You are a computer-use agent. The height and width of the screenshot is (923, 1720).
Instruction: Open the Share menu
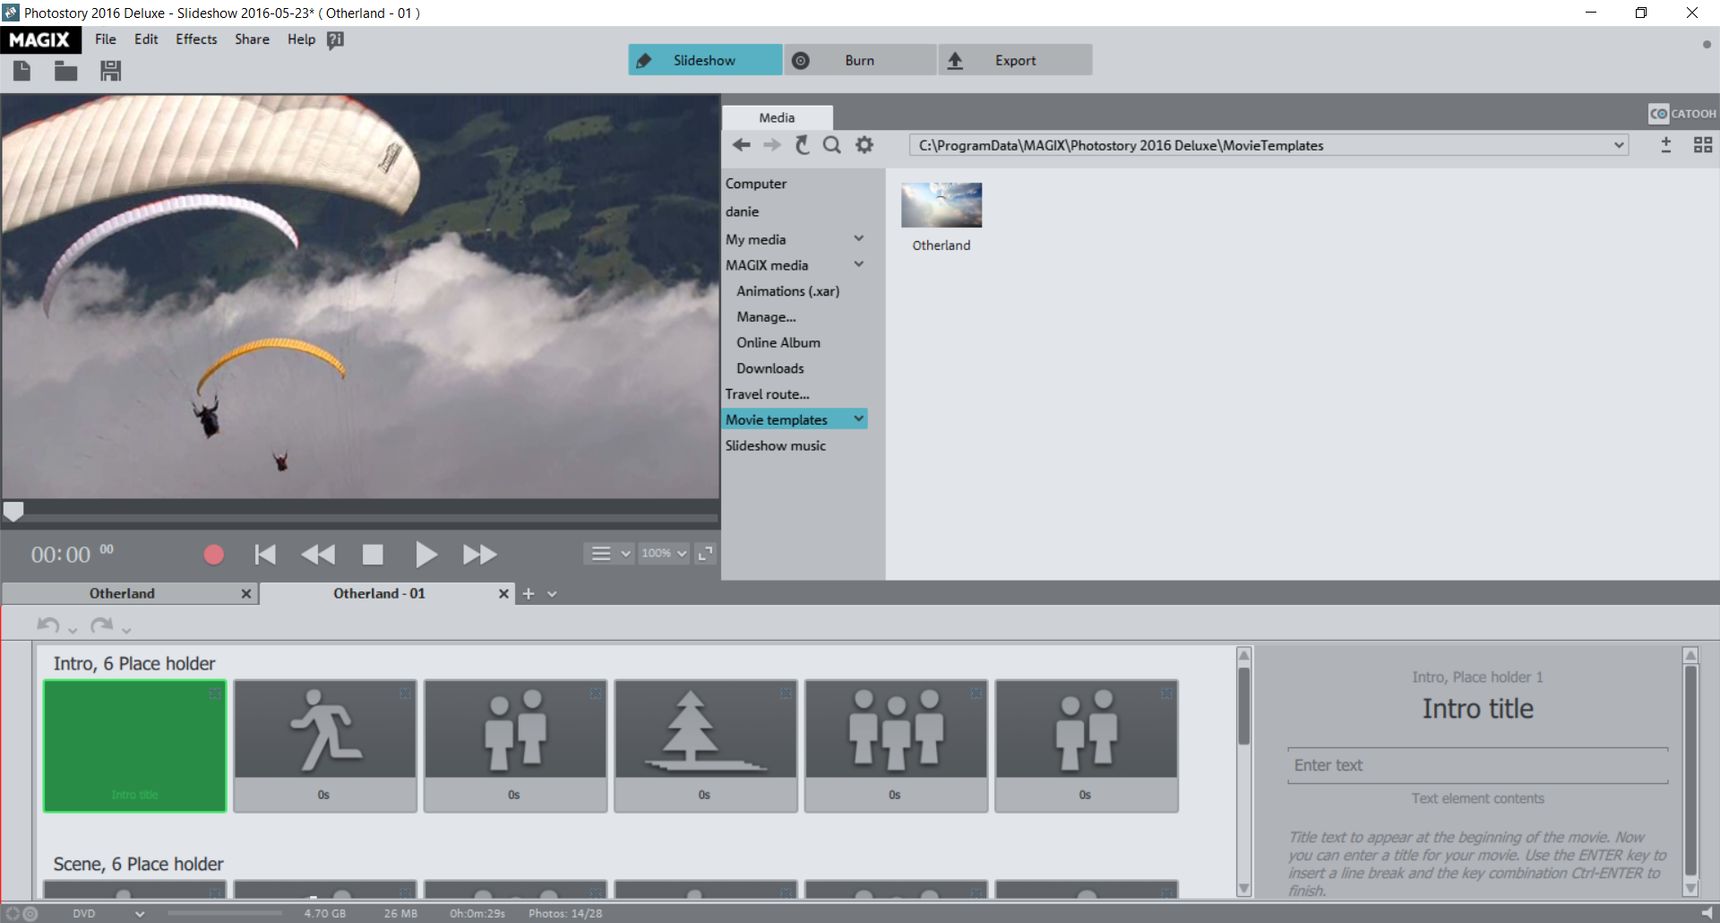click(252, 40)
